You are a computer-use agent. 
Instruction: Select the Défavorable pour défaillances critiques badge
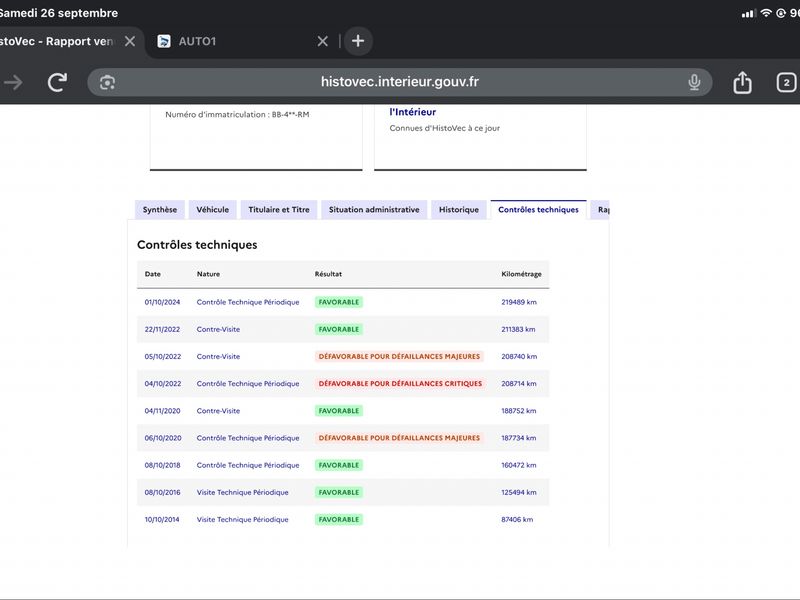[x=400, y=384]
